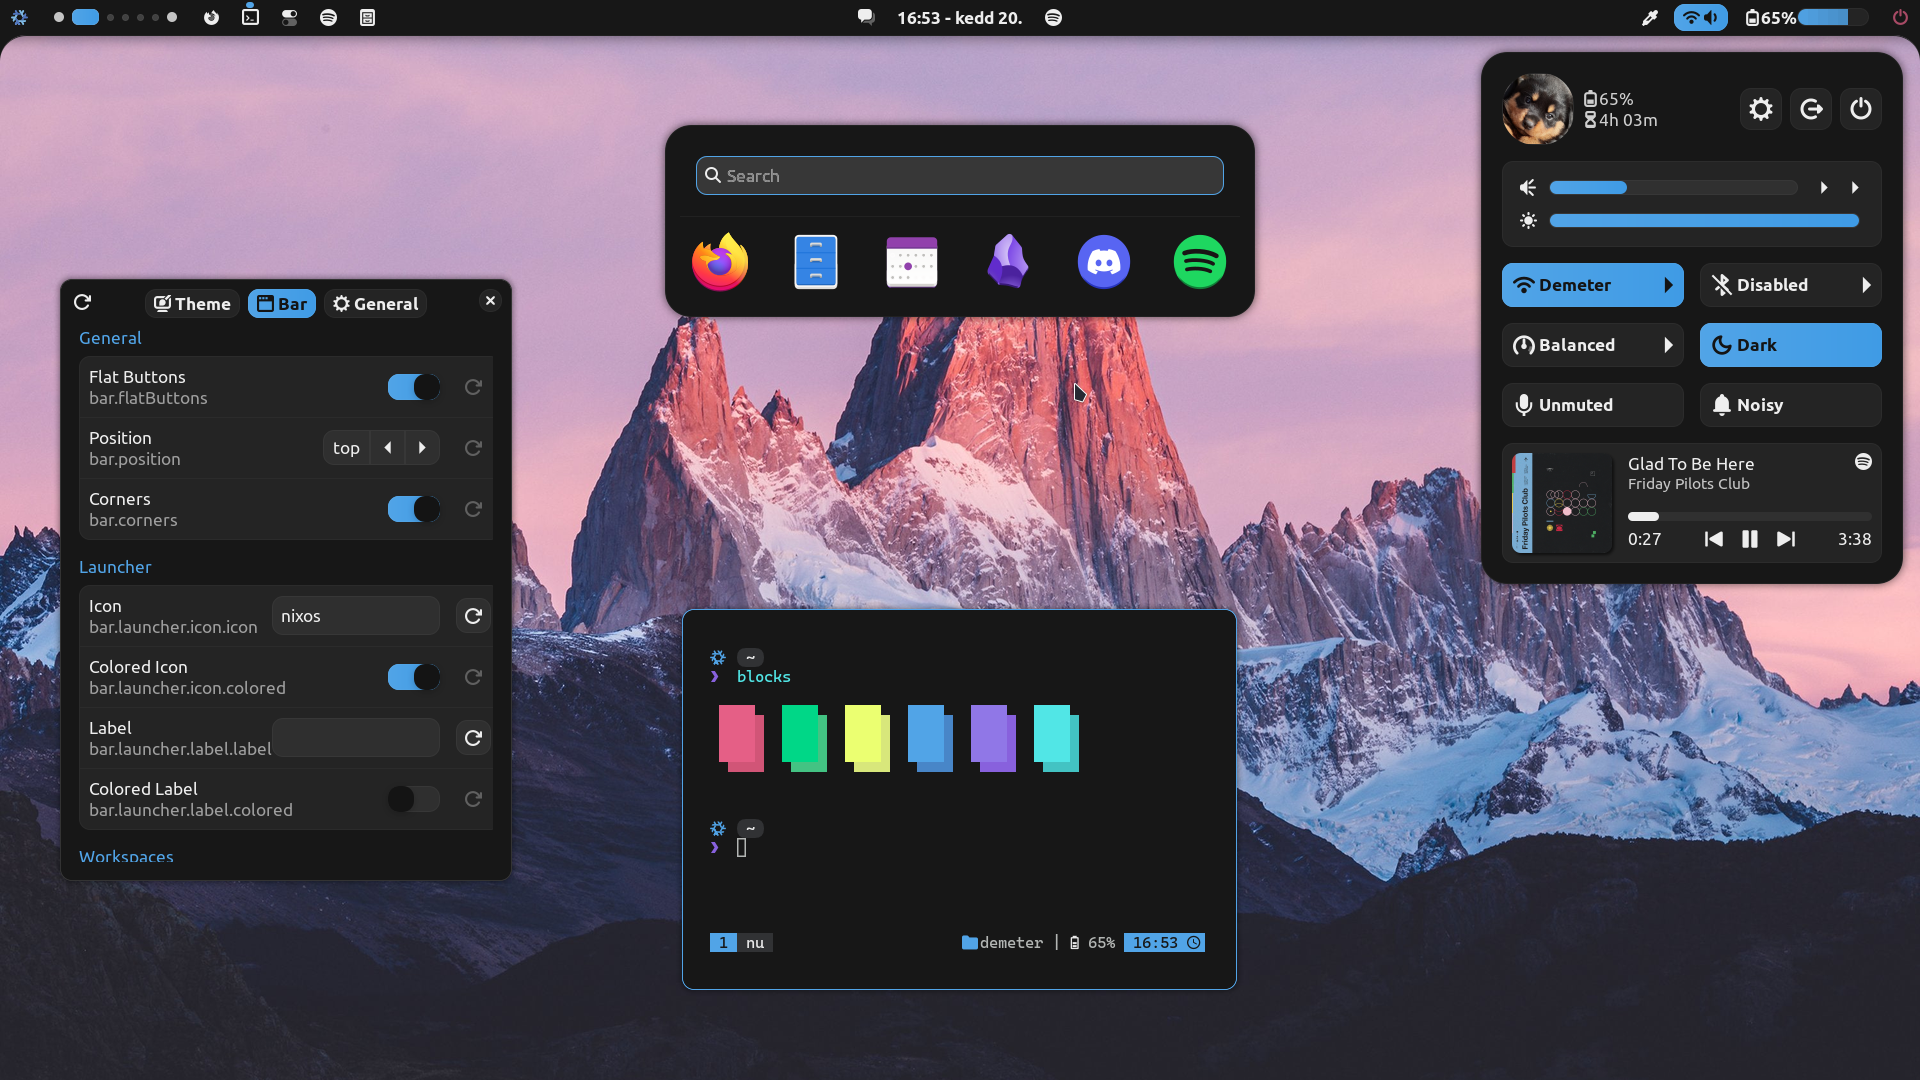Expand the Balanced power profile chooser
Viewport: 1920px width, 1080px height.
point(1669,345)
